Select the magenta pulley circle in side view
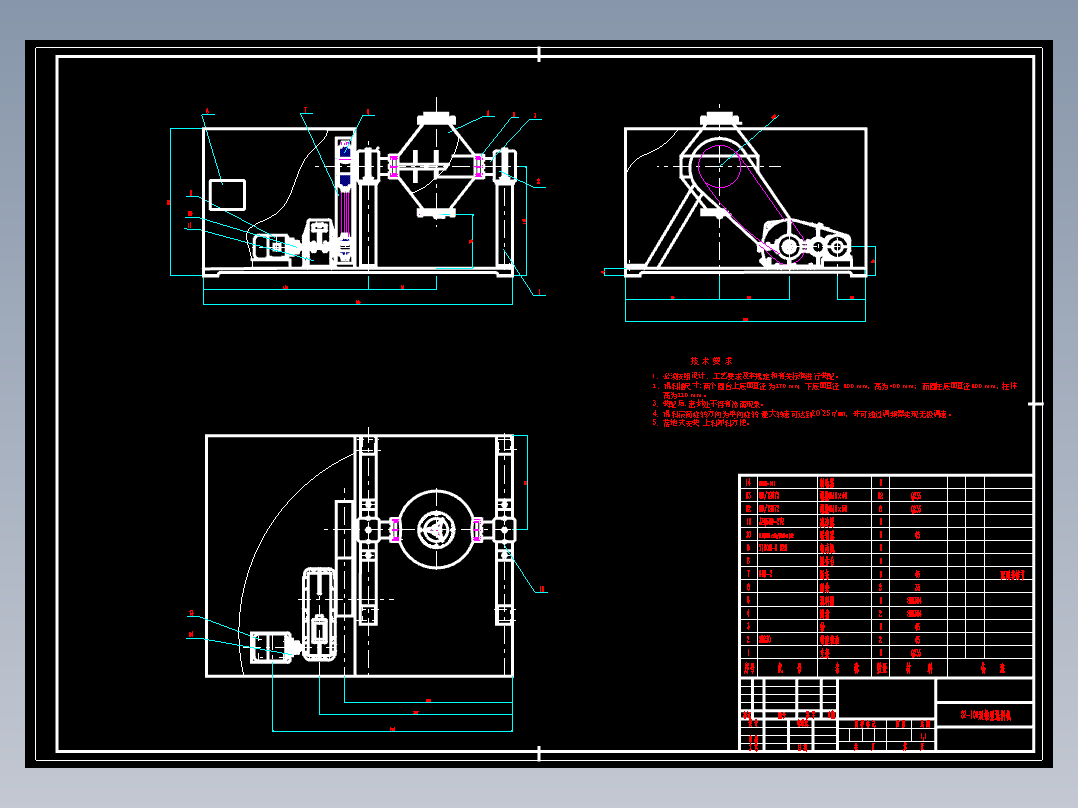Image resolution: width=1078 pixels, height=808 pixels. pos(719,166)
